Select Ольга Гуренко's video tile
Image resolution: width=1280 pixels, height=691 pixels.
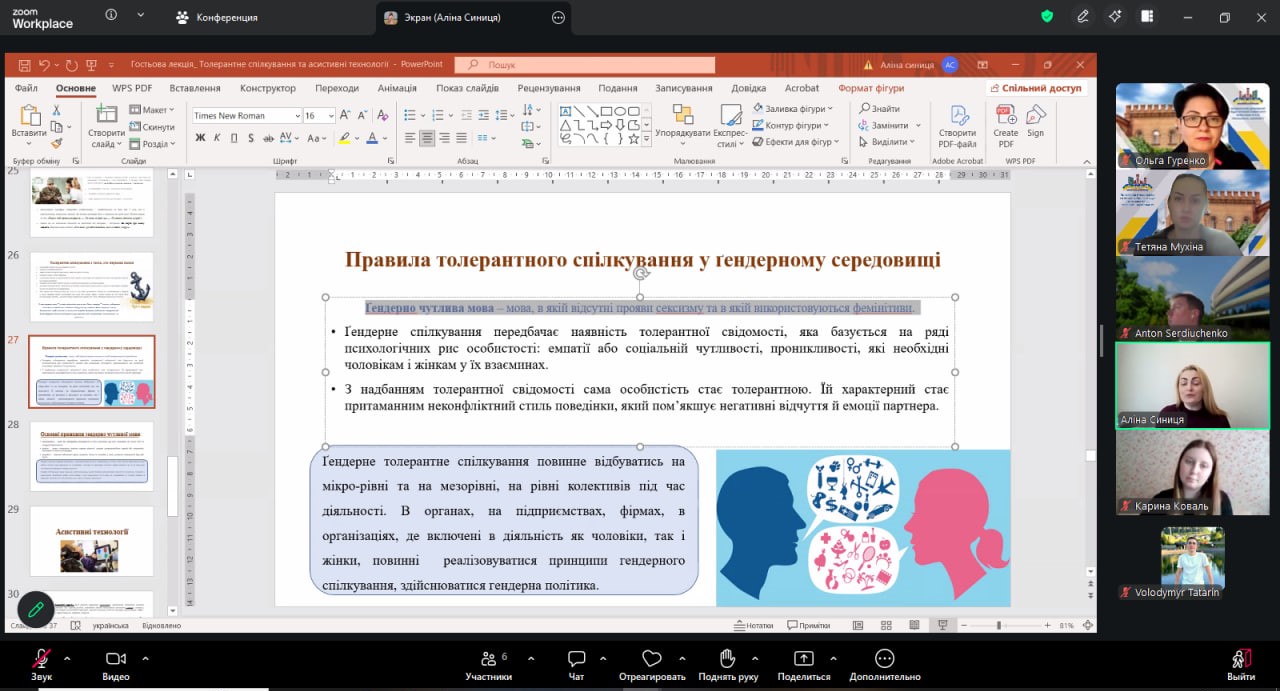(x=1192, y=125)
